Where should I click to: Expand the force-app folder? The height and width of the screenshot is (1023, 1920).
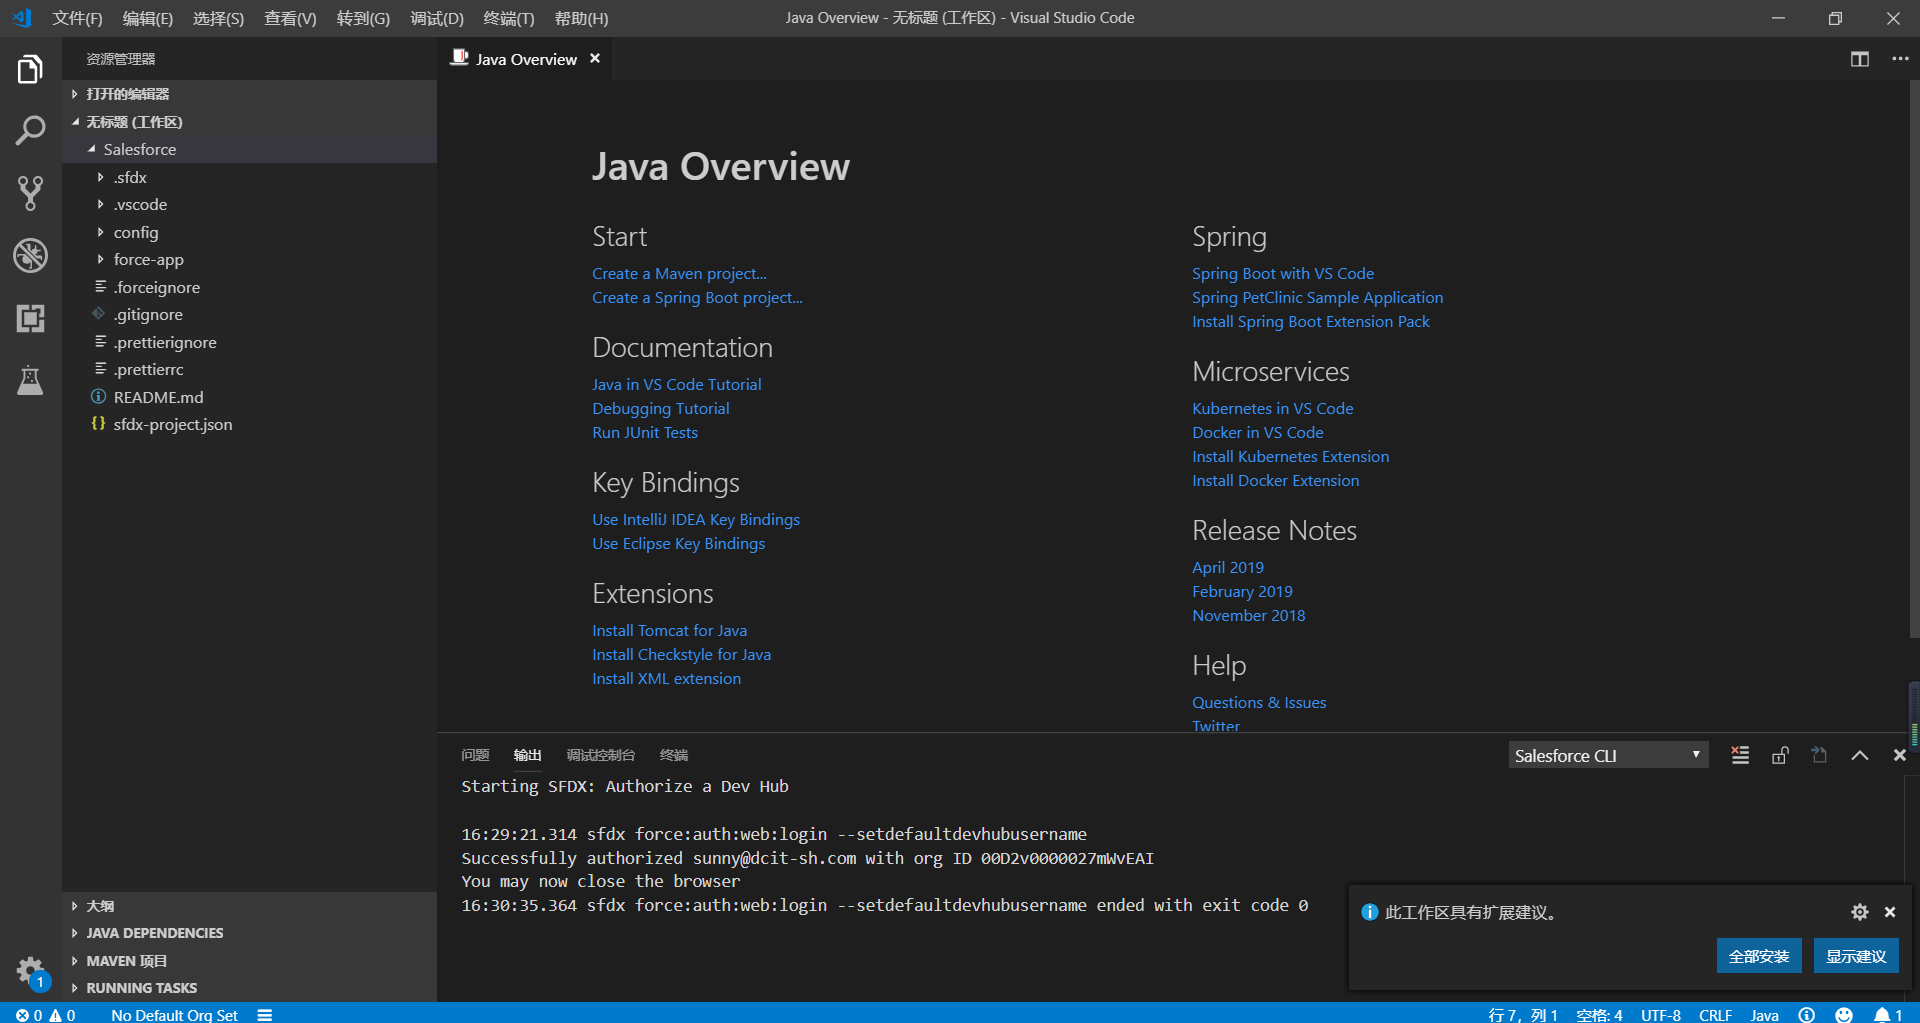pyautogui.click(x=249, y=259)
